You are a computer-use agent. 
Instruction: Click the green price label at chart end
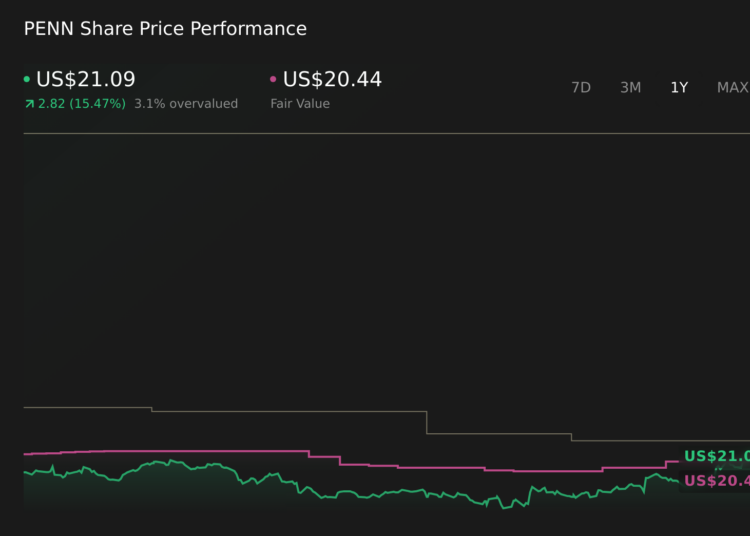tap(717, 456)
